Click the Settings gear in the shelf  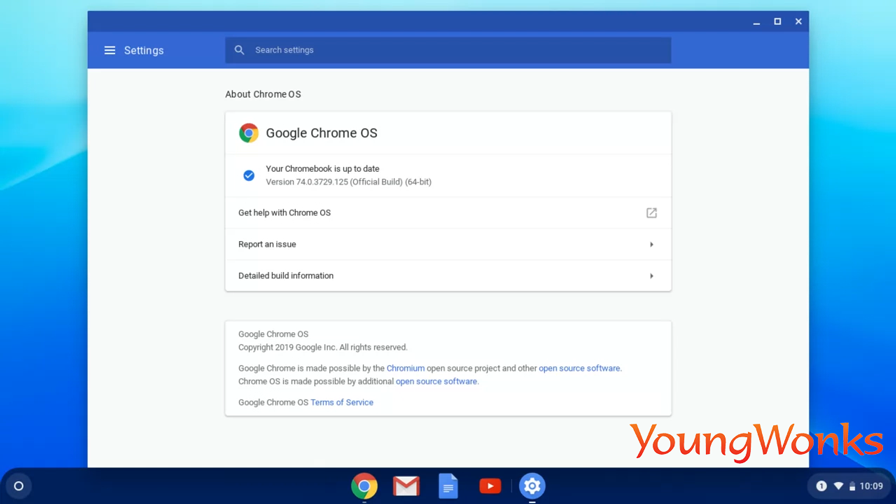pyautogui.click(x=532, y=486)
